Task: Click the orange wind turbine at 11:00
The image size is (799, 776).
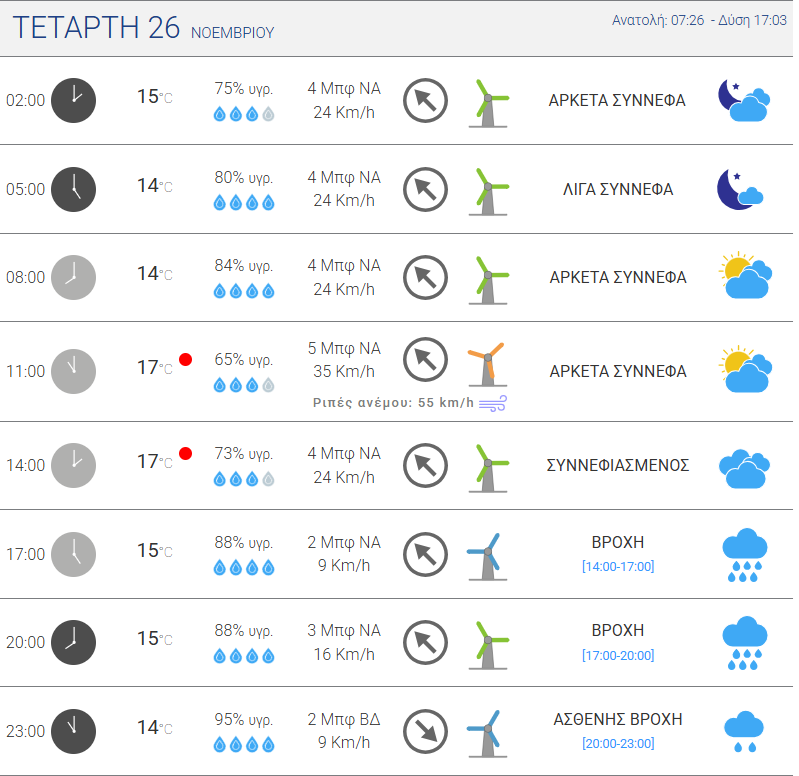Action: click(x=488, y=364)
